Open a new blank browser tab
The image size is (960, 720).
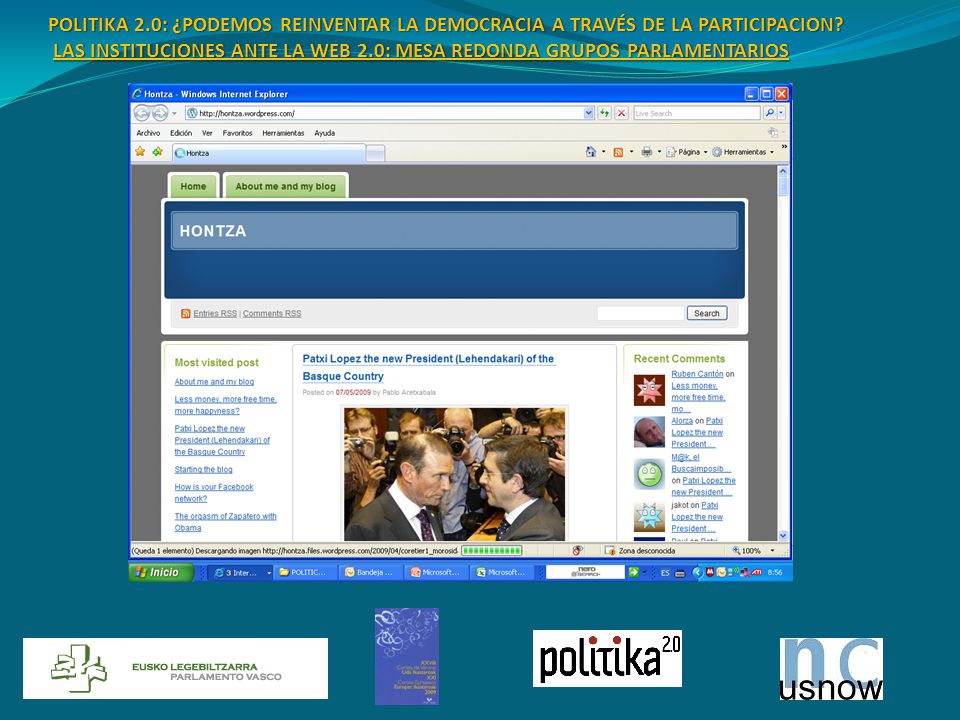(x=375, y=154)
